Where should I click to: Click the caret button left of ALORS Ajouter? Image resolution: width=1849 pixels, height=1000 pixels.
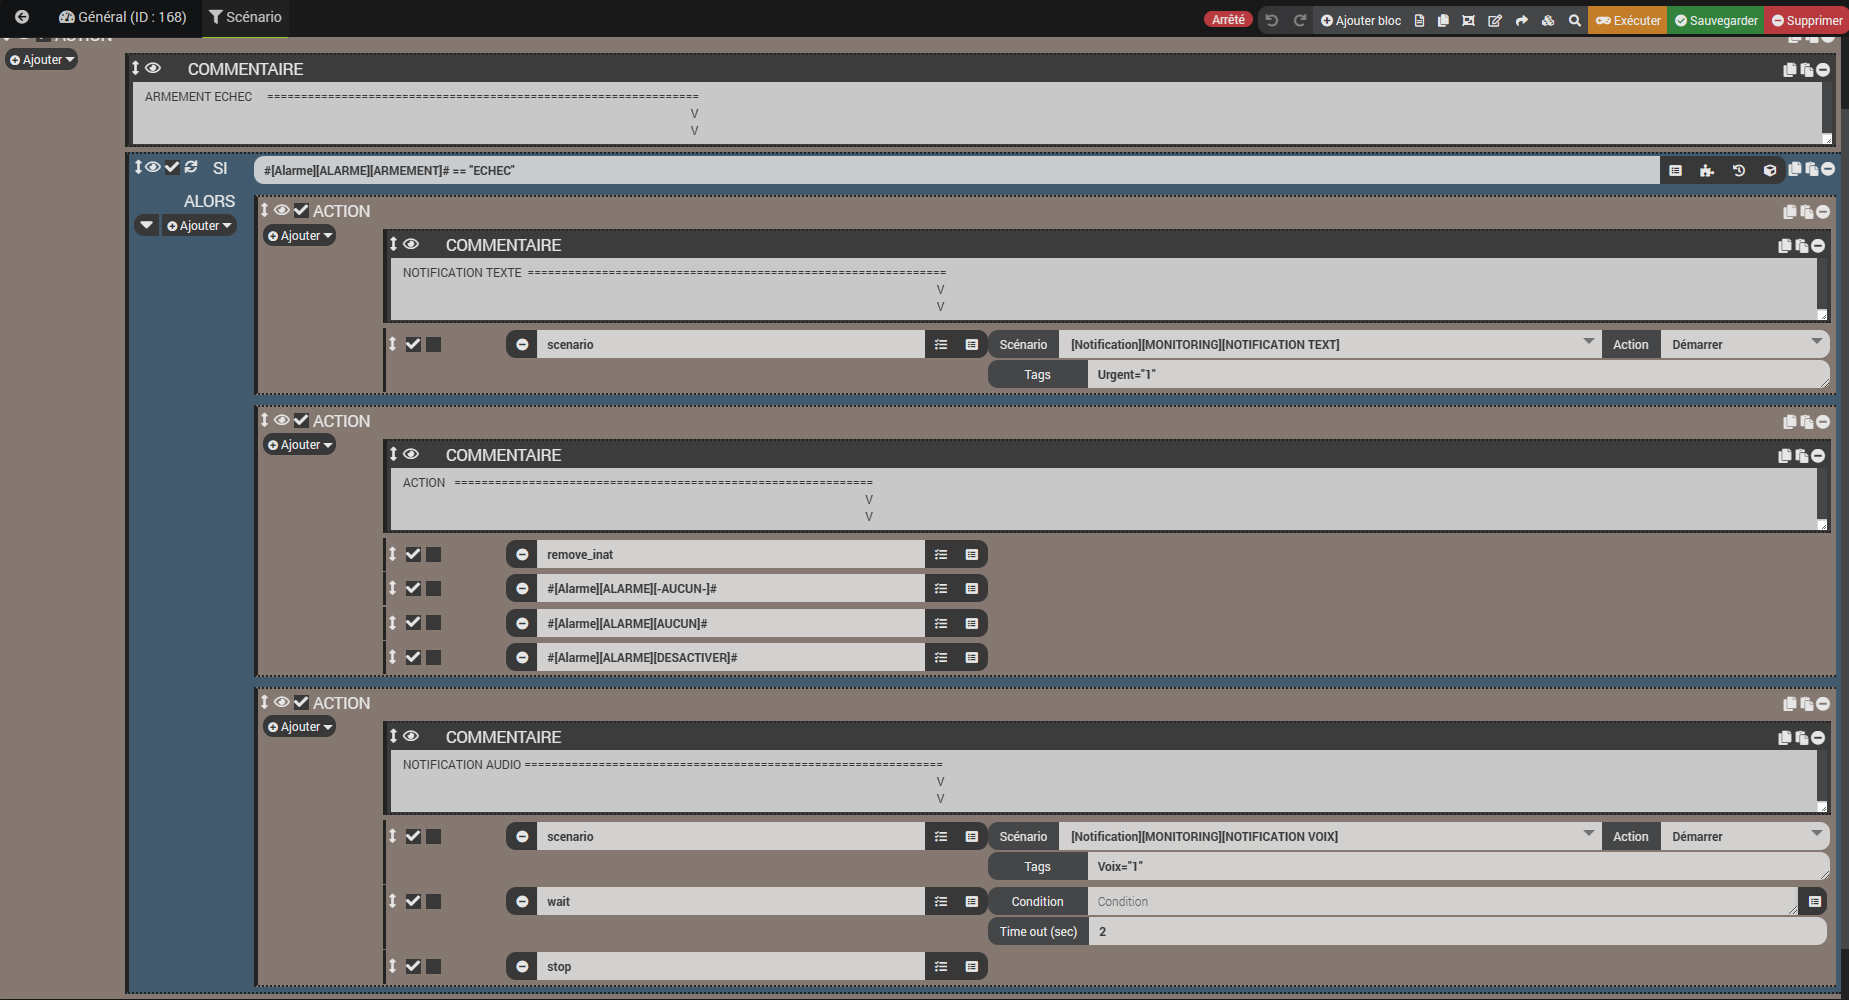[147, 226]
